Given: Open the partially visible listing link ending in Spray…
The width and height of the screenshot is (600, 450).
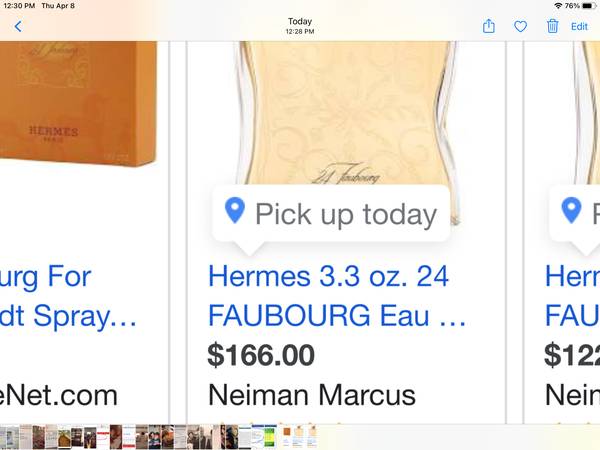Looking at the screenshot, I should 68,297.
